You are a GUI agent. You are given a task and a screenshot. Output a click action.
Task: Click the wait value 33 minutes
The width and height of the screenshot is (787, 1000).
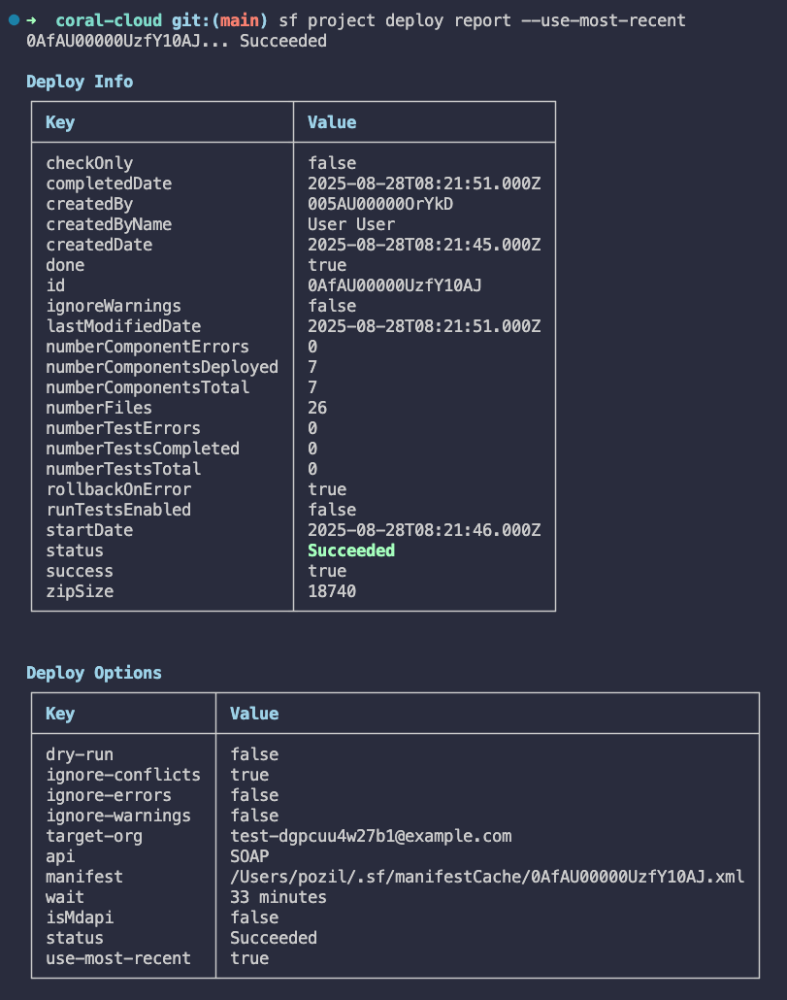coord(278,897)
